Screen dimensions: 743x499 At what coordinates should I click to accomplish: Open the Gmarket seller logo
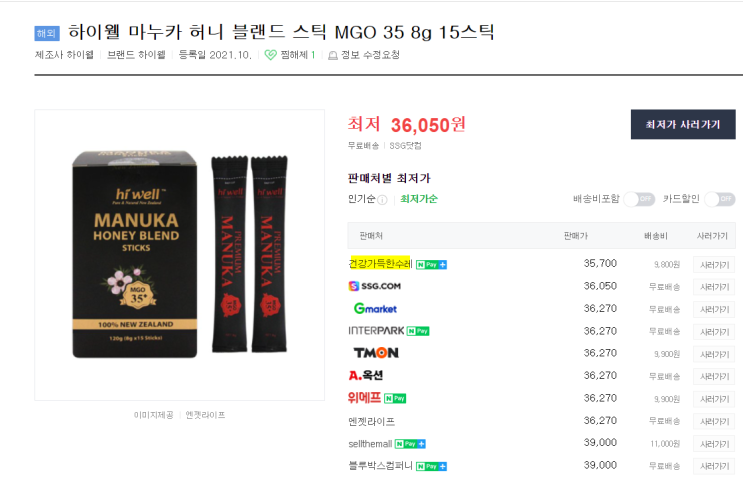[x=375, y=308]
